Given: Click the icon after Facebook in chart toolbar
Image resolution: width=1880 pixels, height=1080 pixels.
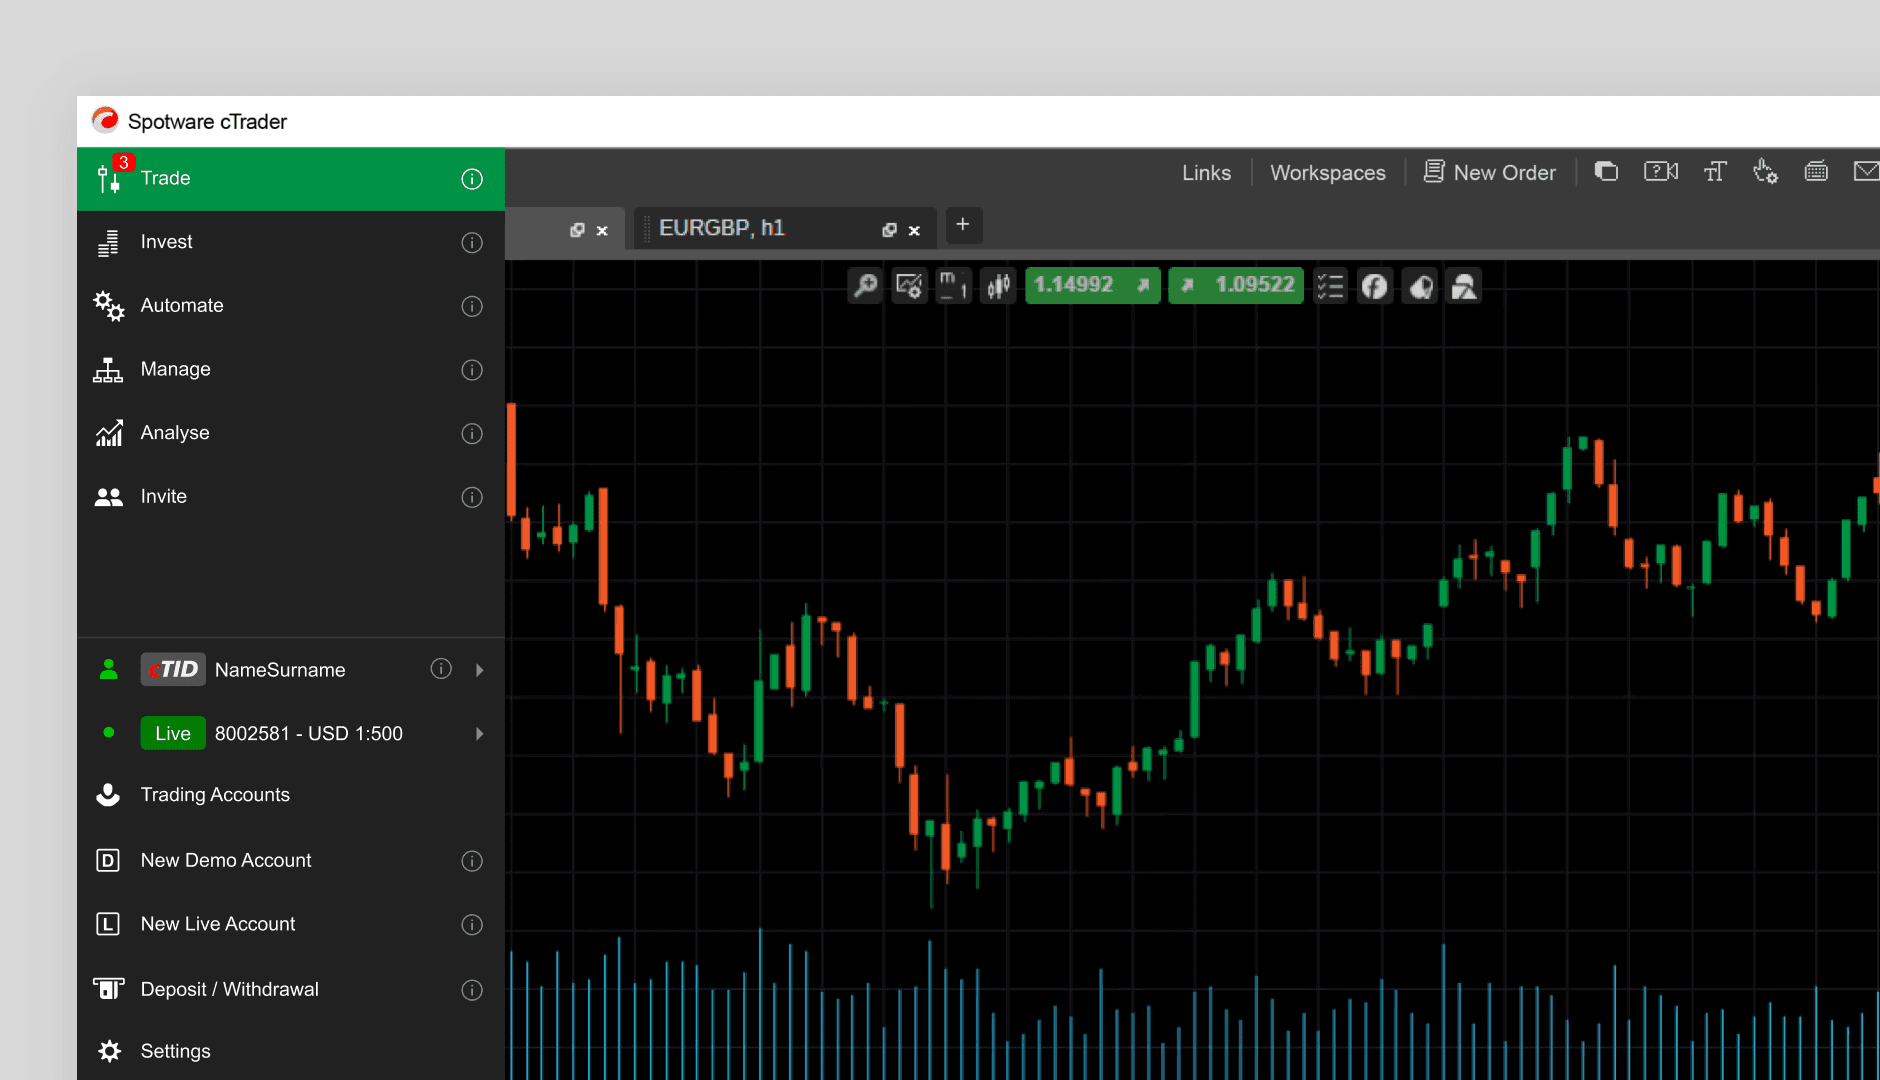Looking at the screenshot, I should pyautogui.click(x=1420, y=286).
